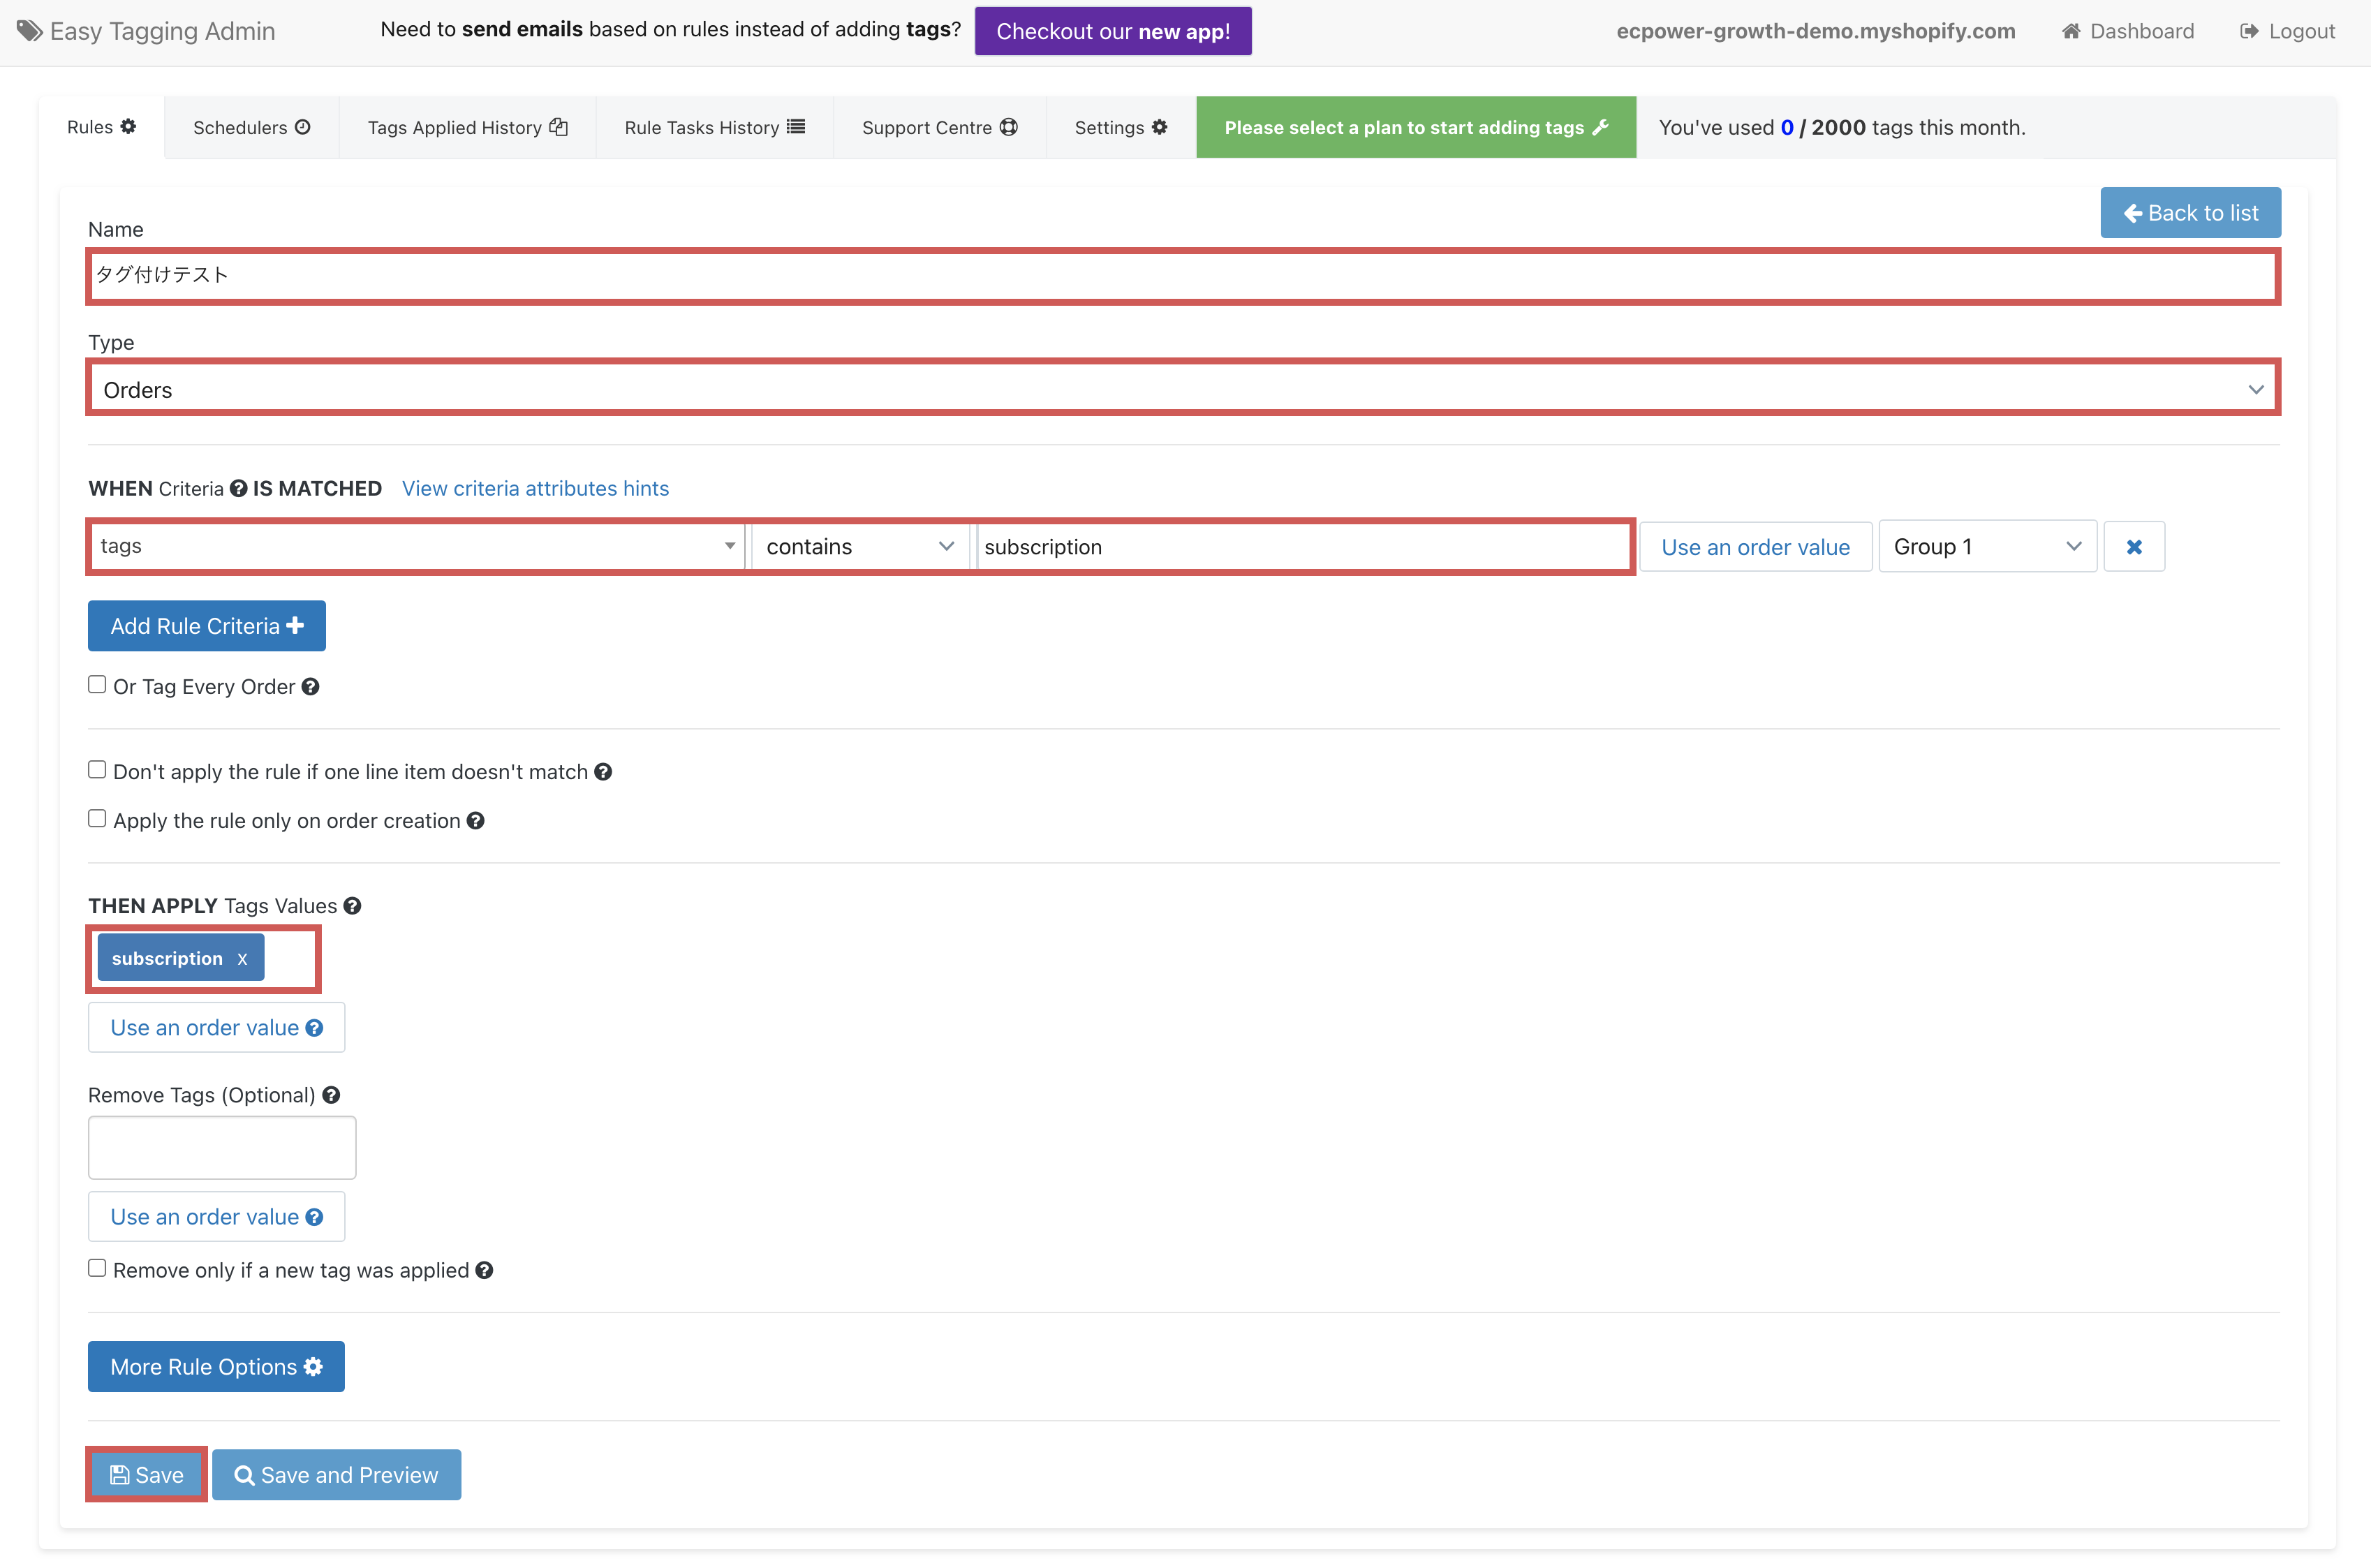The height and width of the screenshot is (1568, 2371).
Task: Click help icon next to Tags Values
Action: tap(352, 905)
